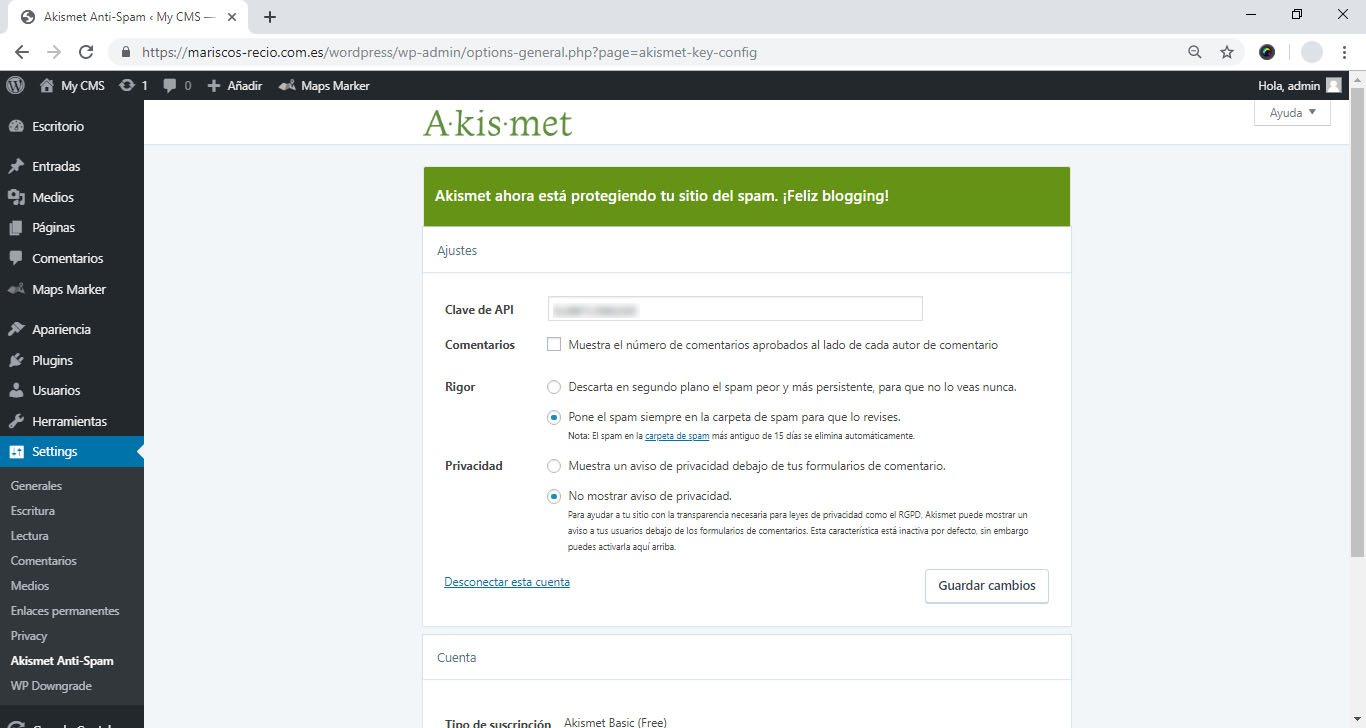Open a new browser tab
This screenshot has width=1366, height=728.
click(x=269, y=17)
